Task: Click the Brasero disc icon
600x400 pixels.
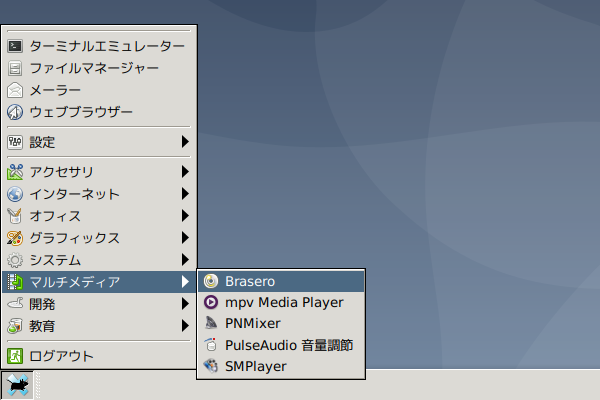Action: 211,281
